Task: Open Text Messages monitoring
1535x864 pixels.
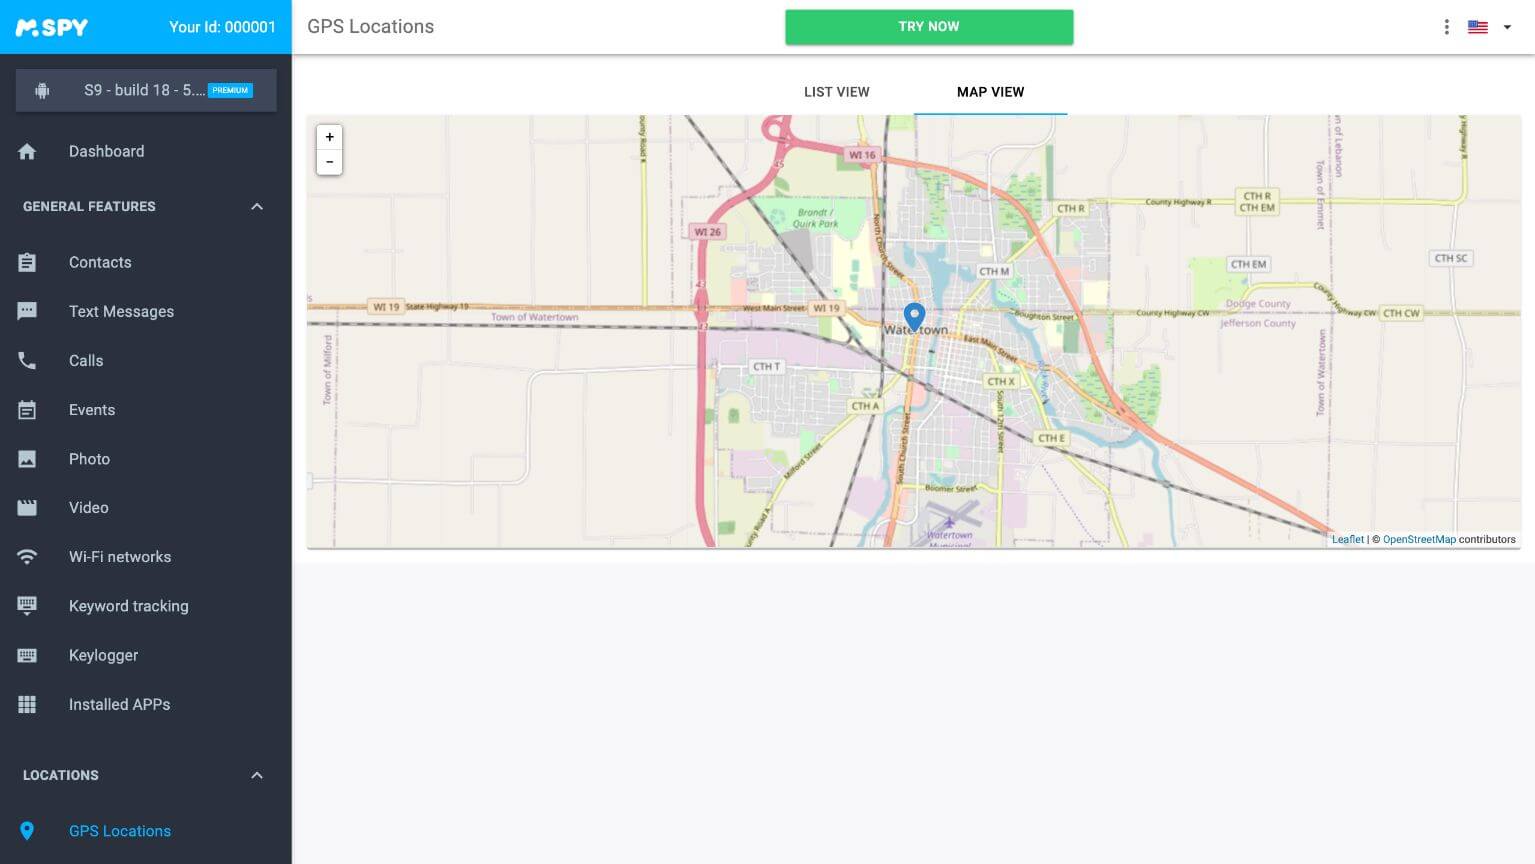Action: coord(121,311)
